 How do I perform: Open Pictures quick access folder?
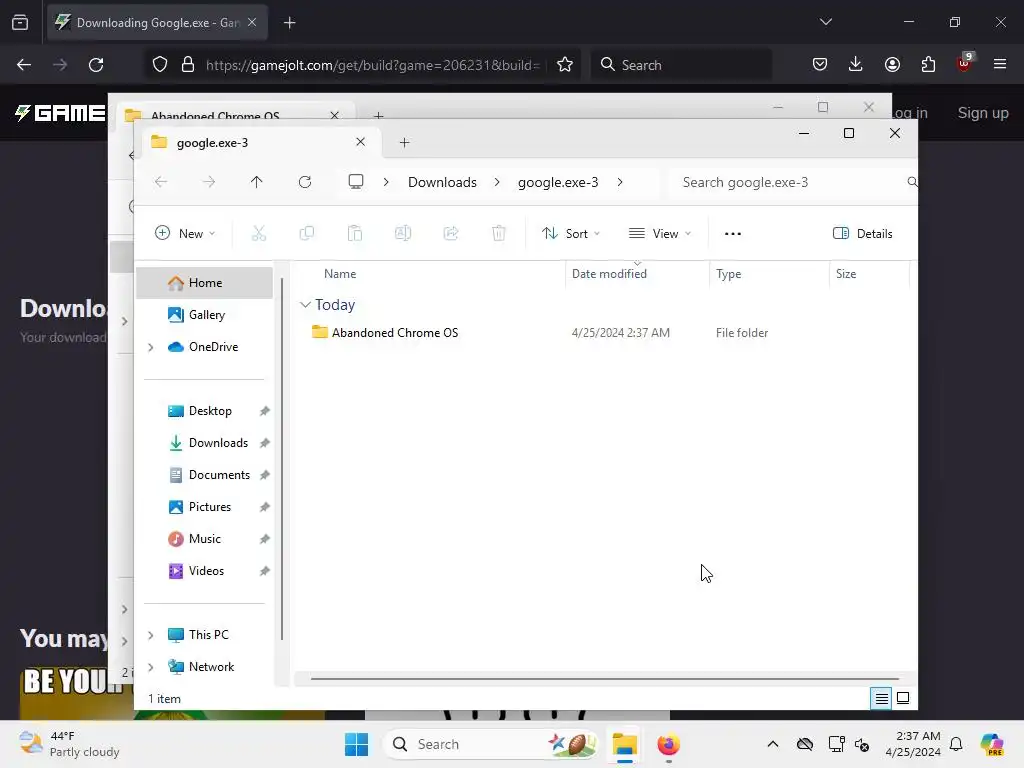204,507
